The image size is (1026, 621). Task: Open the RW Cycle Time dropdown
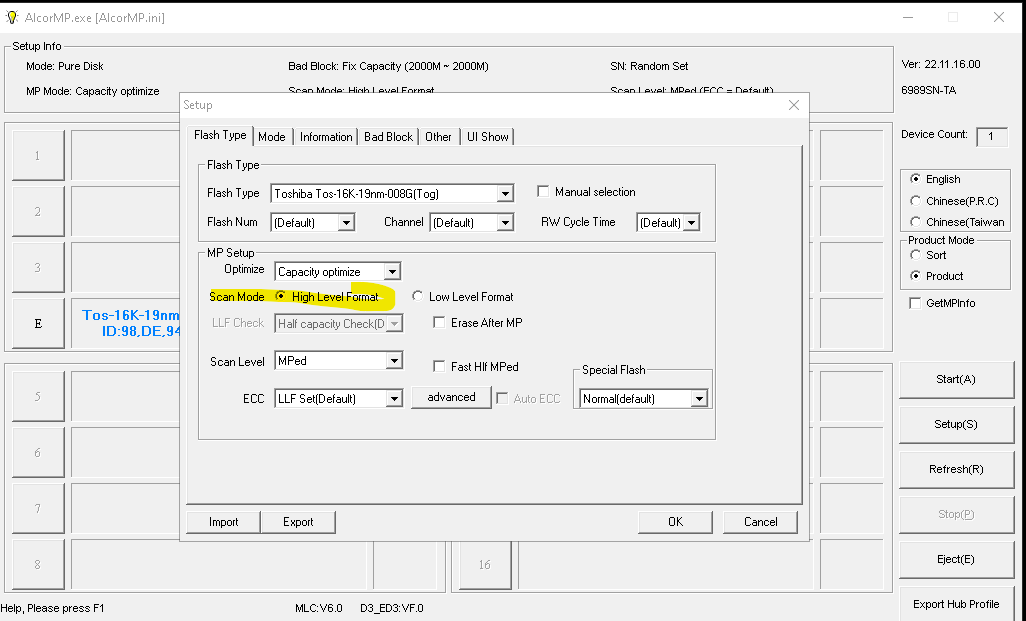[x=692, y=222]
